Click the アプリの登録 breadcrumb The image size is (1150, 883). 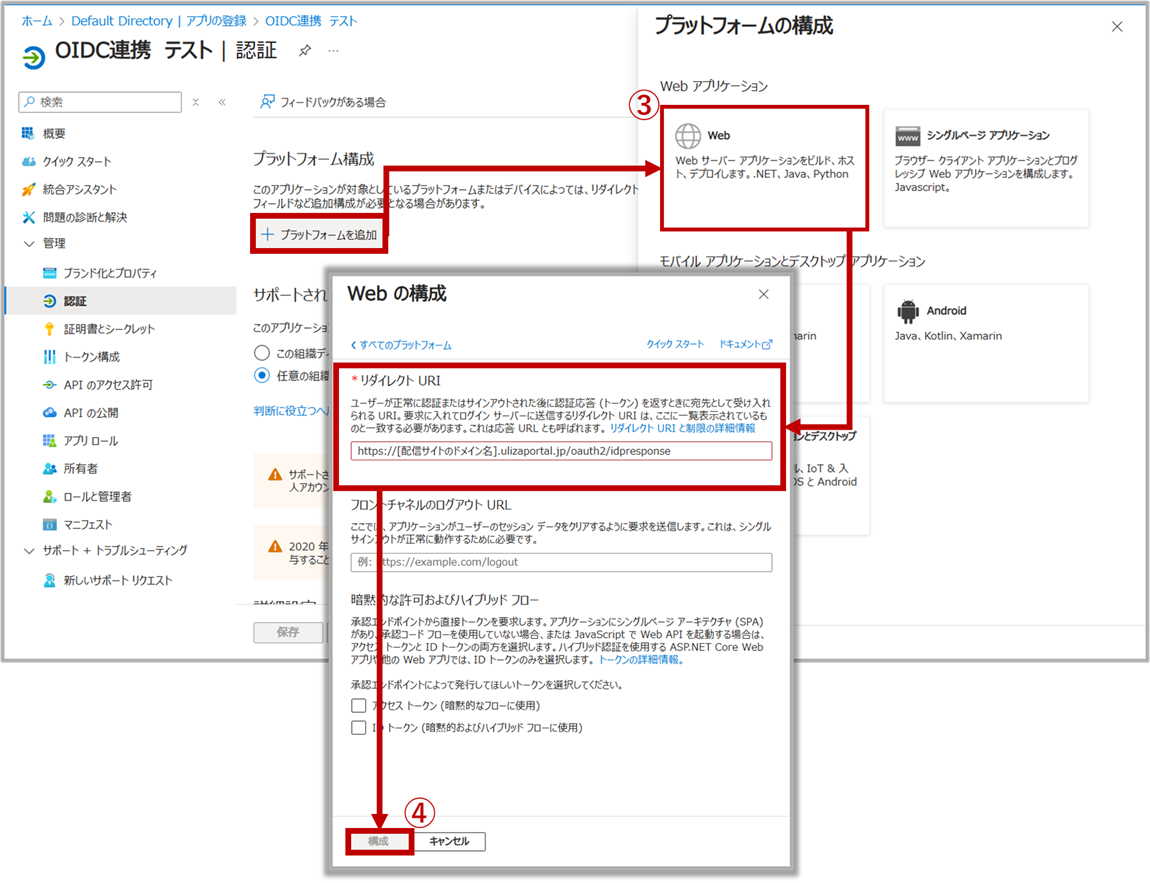tap(216, 21)
